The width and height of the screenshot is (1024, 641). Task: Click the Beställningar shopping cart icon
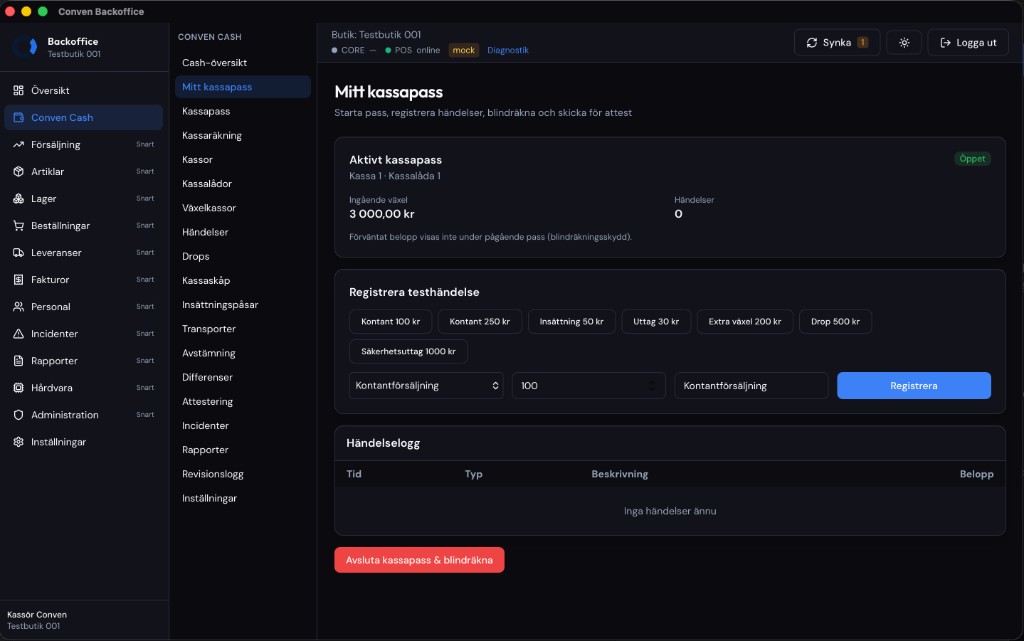pyautogui.click(x=18, y=226)
